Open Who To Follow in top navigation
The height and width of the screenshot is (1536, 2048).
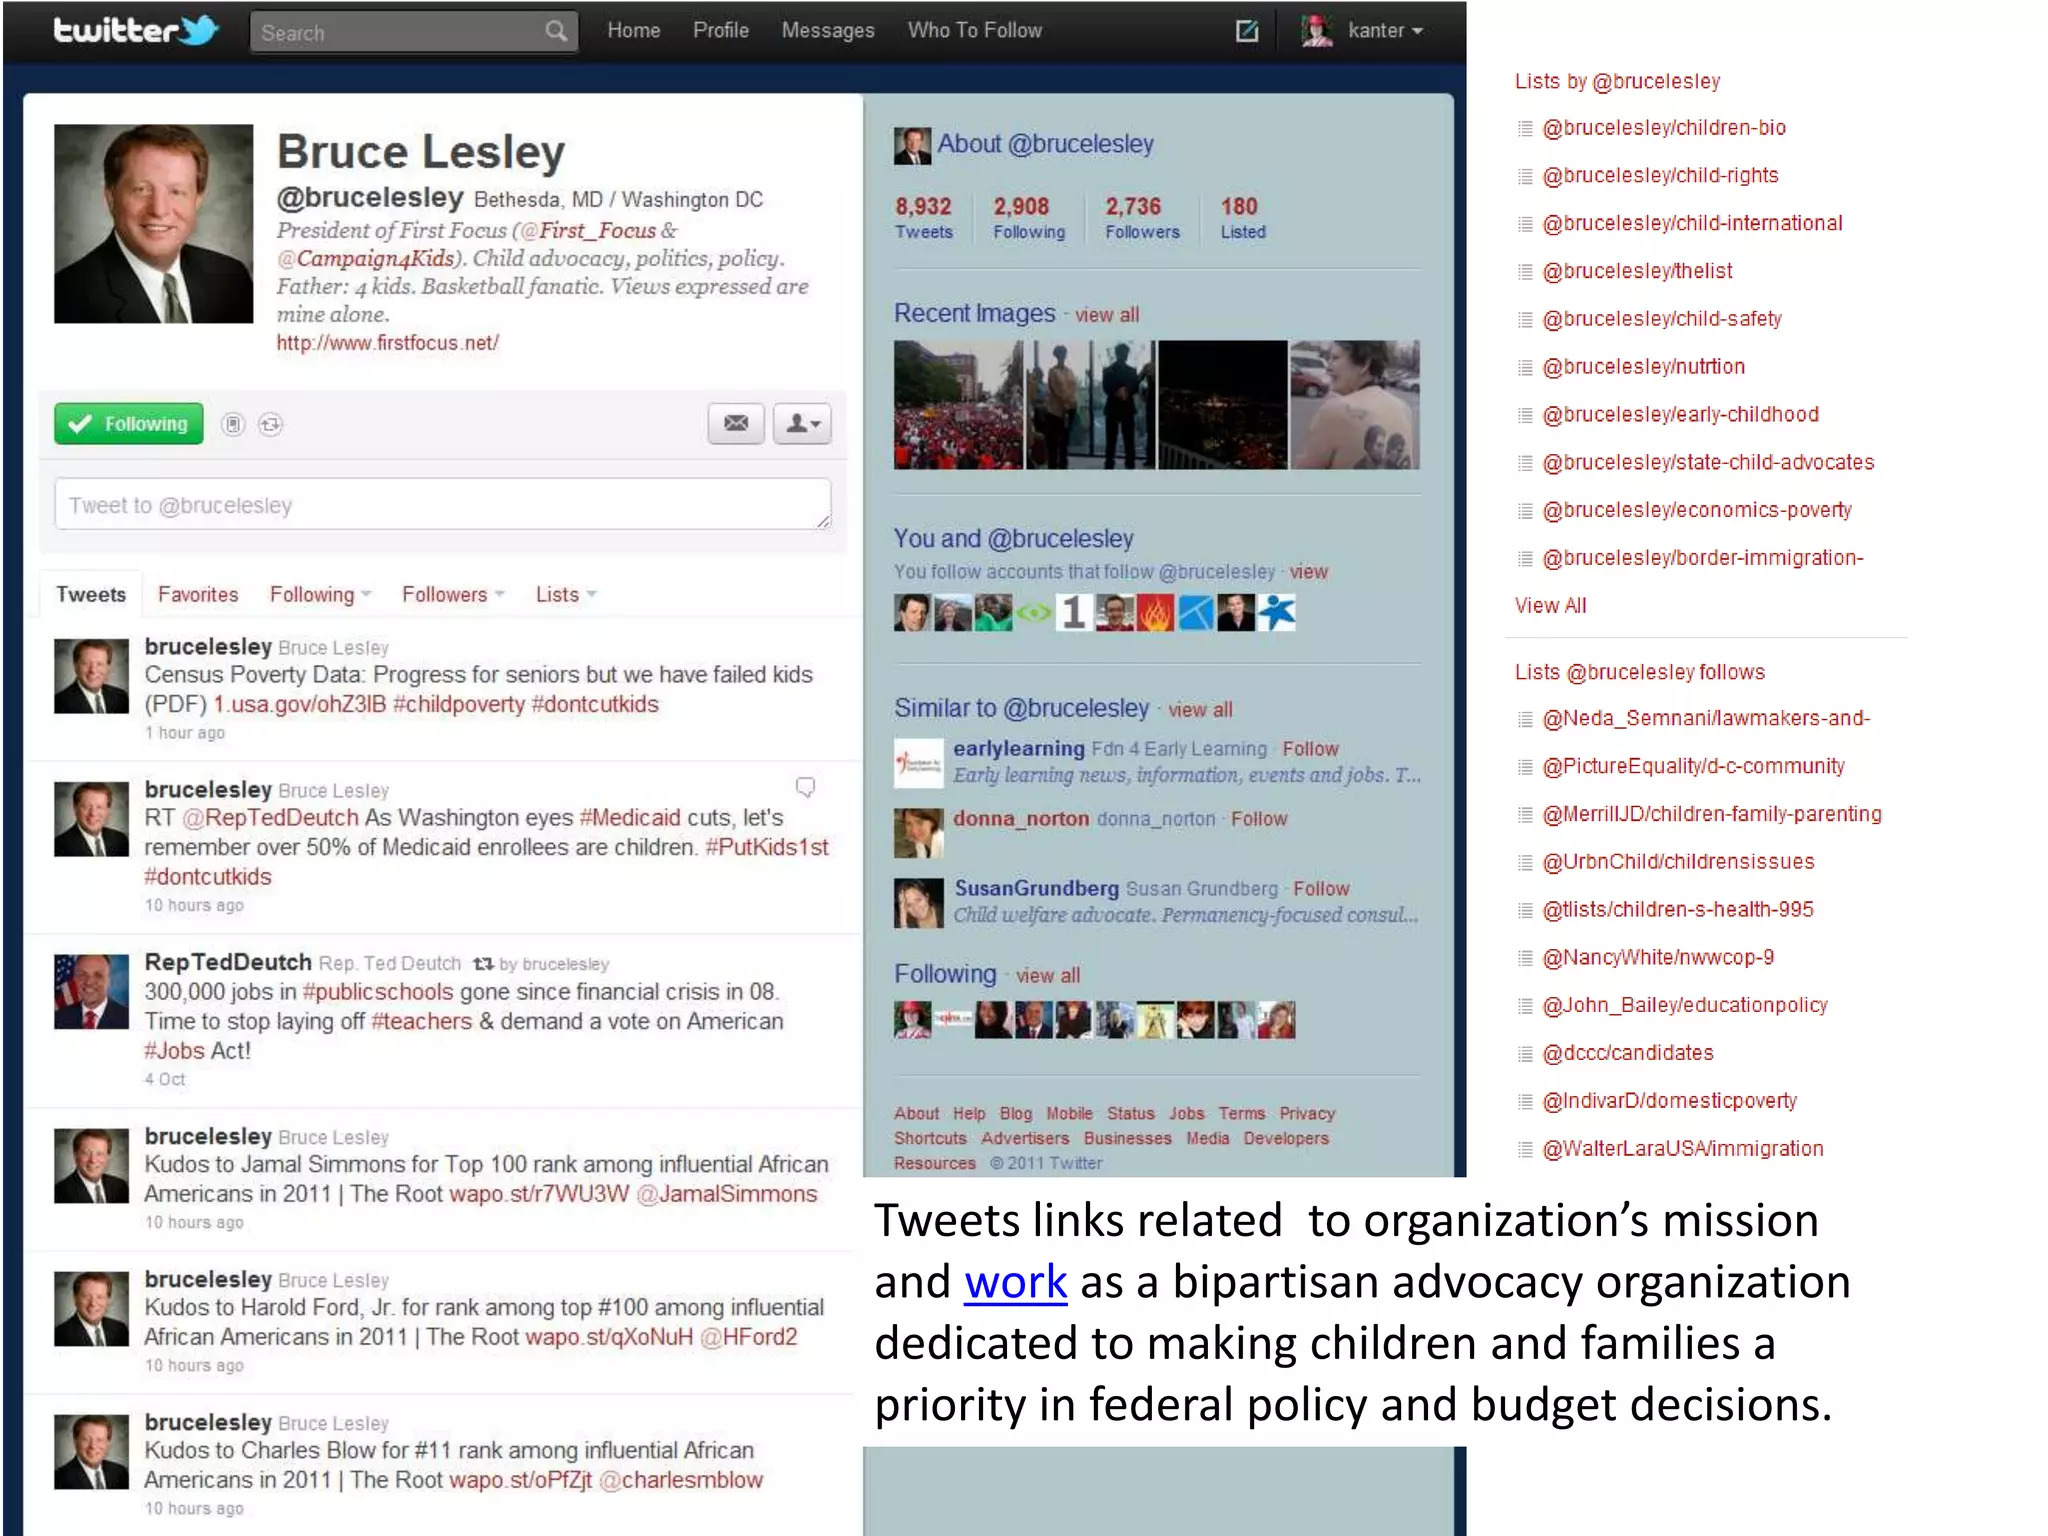pyautogui.click(x=975, y=31)
